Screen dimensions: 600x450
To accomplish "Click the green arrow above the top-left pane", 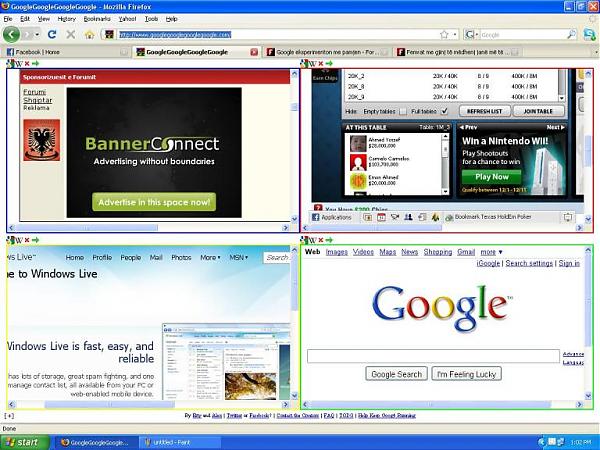I will coord(35,63).
